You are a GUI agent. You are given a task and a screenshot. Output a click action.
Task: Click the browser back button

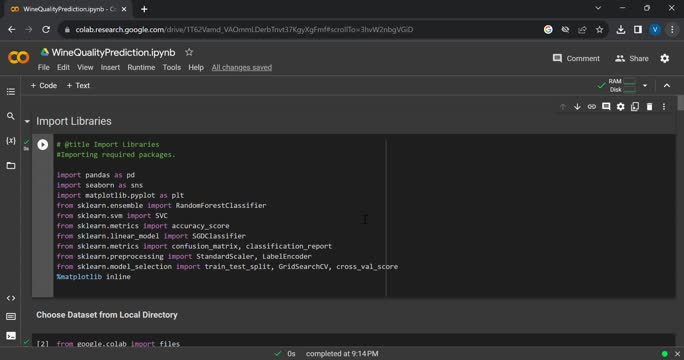click(11, 29)
